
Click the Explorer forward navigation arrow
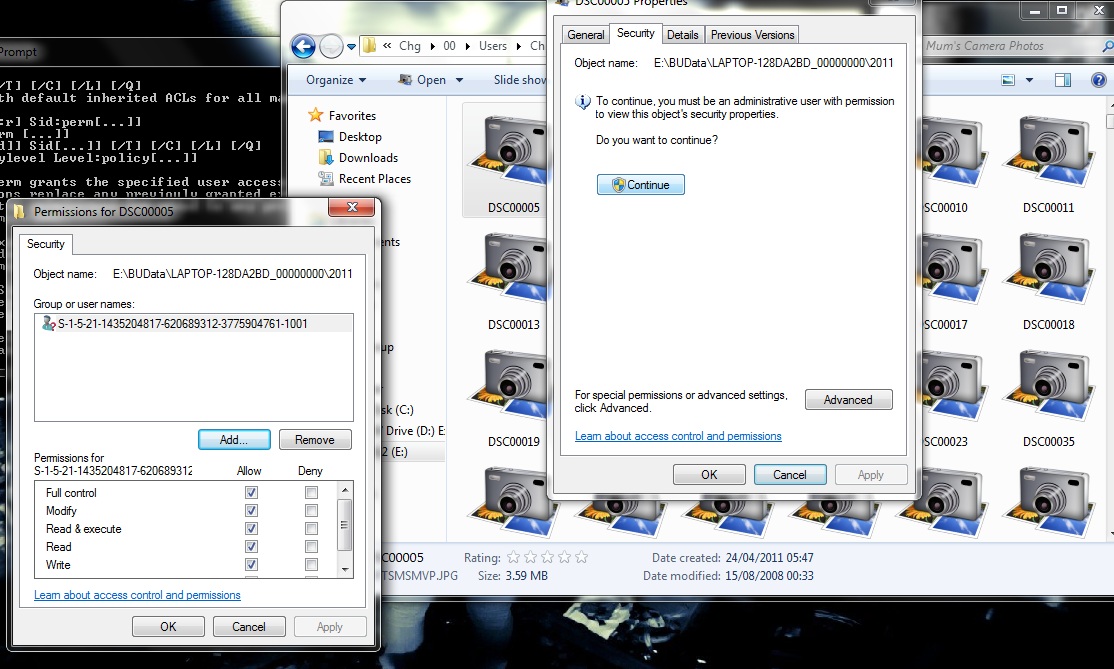coord(331,47)
